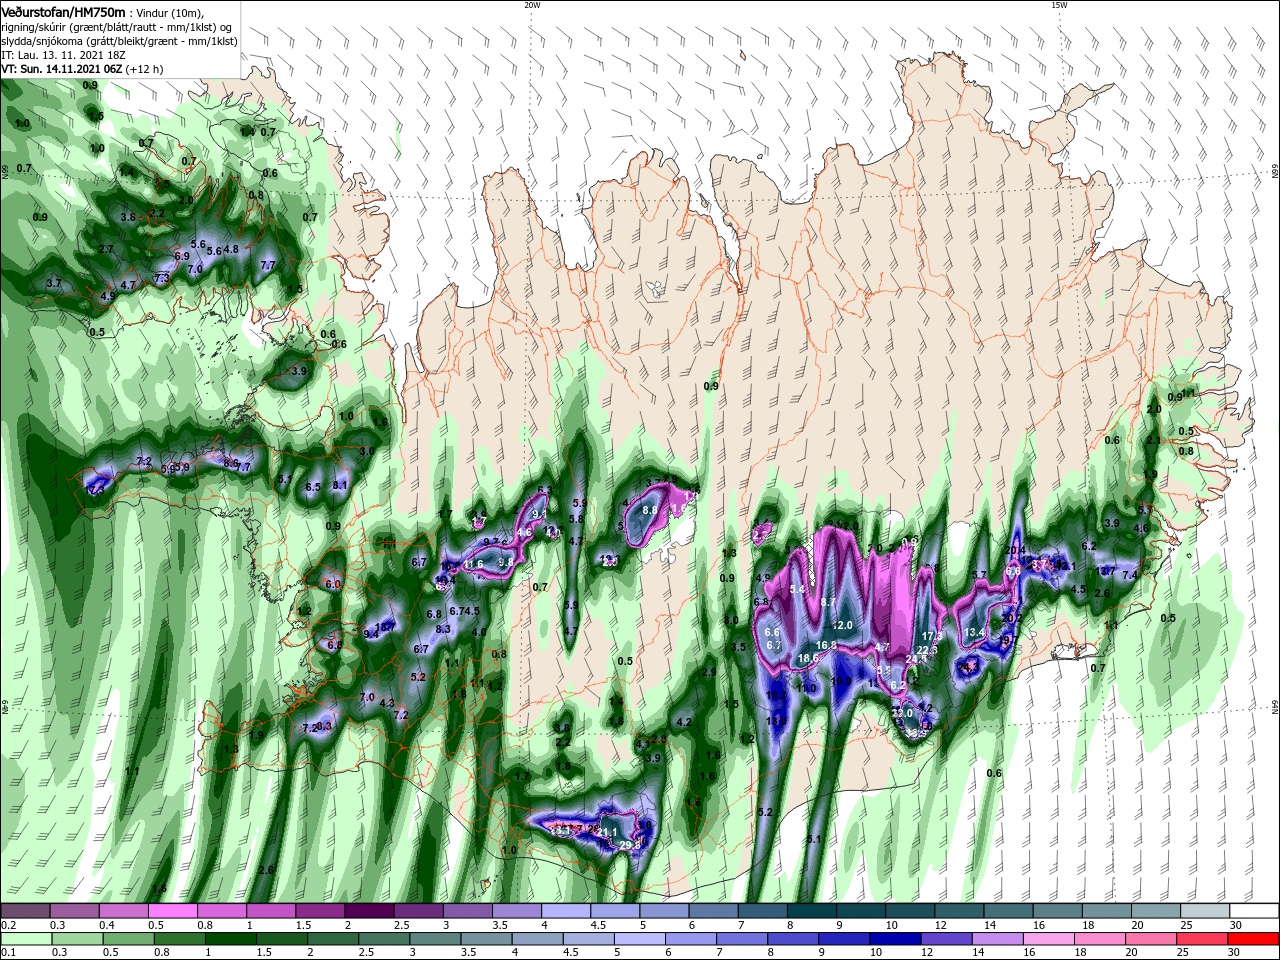Click the 4.8 value in the northwest sea
The image size is (1280, 960).
[x=231, y=249]
